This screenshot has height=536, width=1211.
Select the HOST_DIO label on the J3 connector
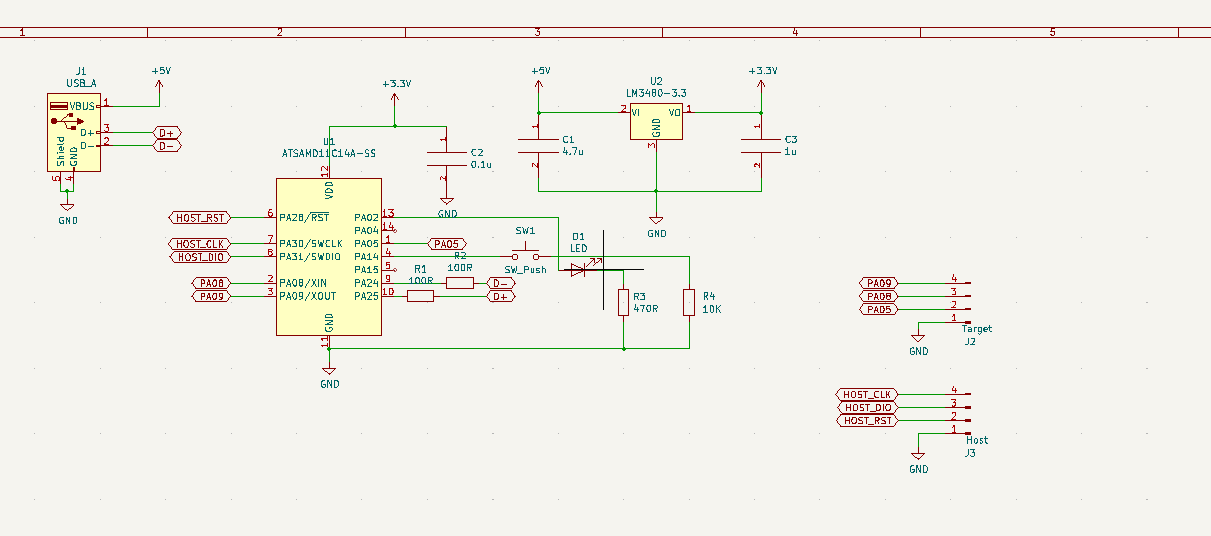[x=867, y=407]
